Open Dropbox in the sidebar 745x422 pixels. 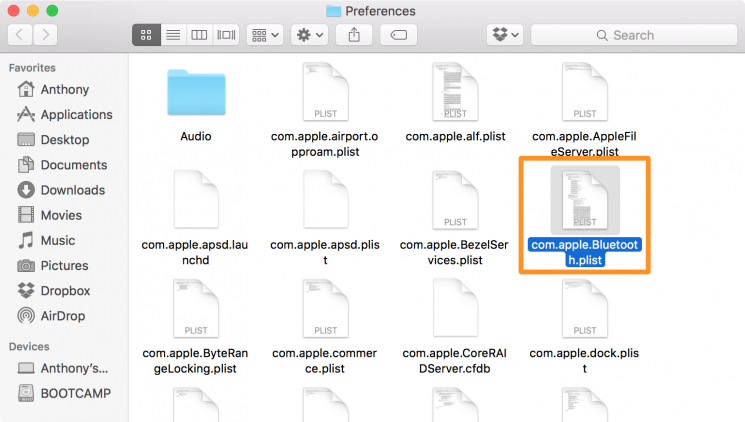pos(64,291)
